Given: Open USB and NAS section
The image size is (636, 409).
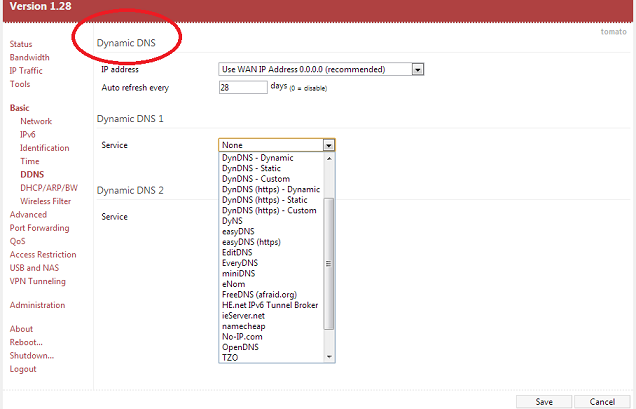Looking at the screenshot, I should (x=34, y=268).
